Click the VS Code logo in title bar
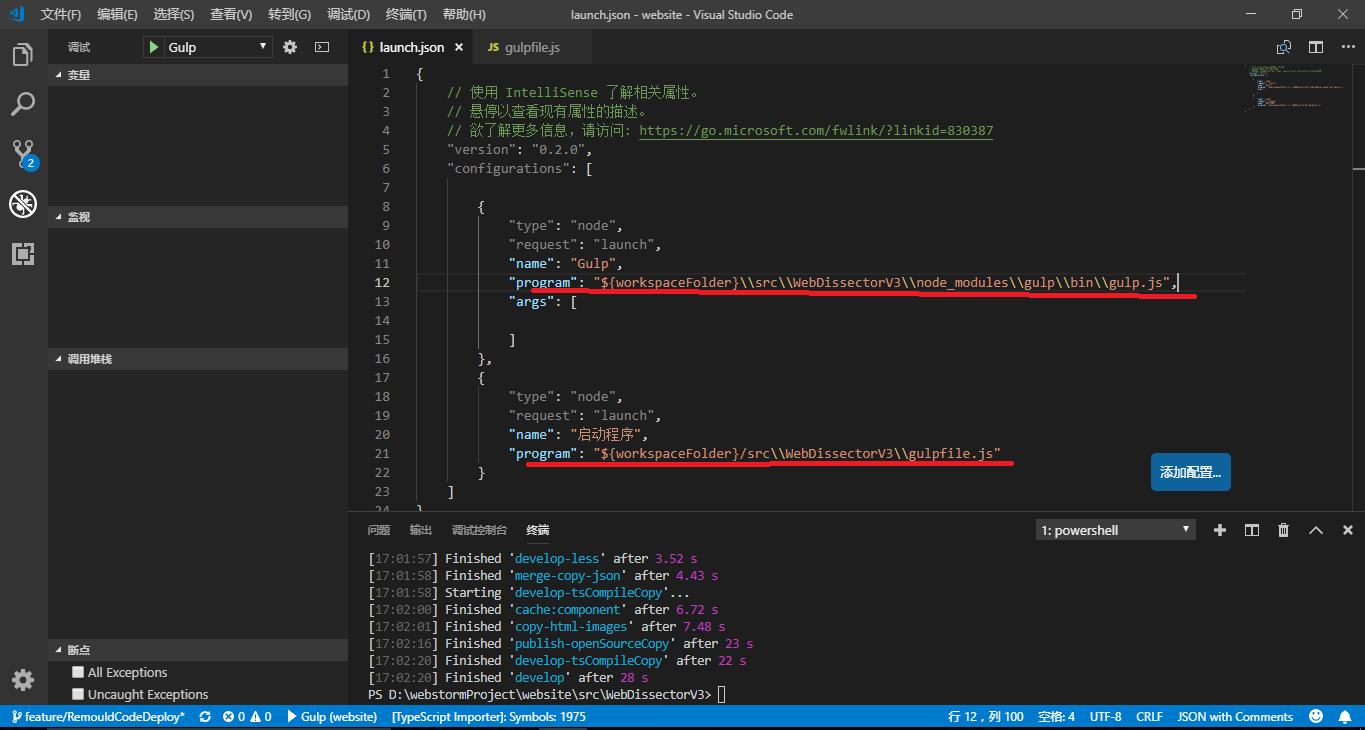The width and height of the screenshot is (1365, 730). (x=15, y=14)
